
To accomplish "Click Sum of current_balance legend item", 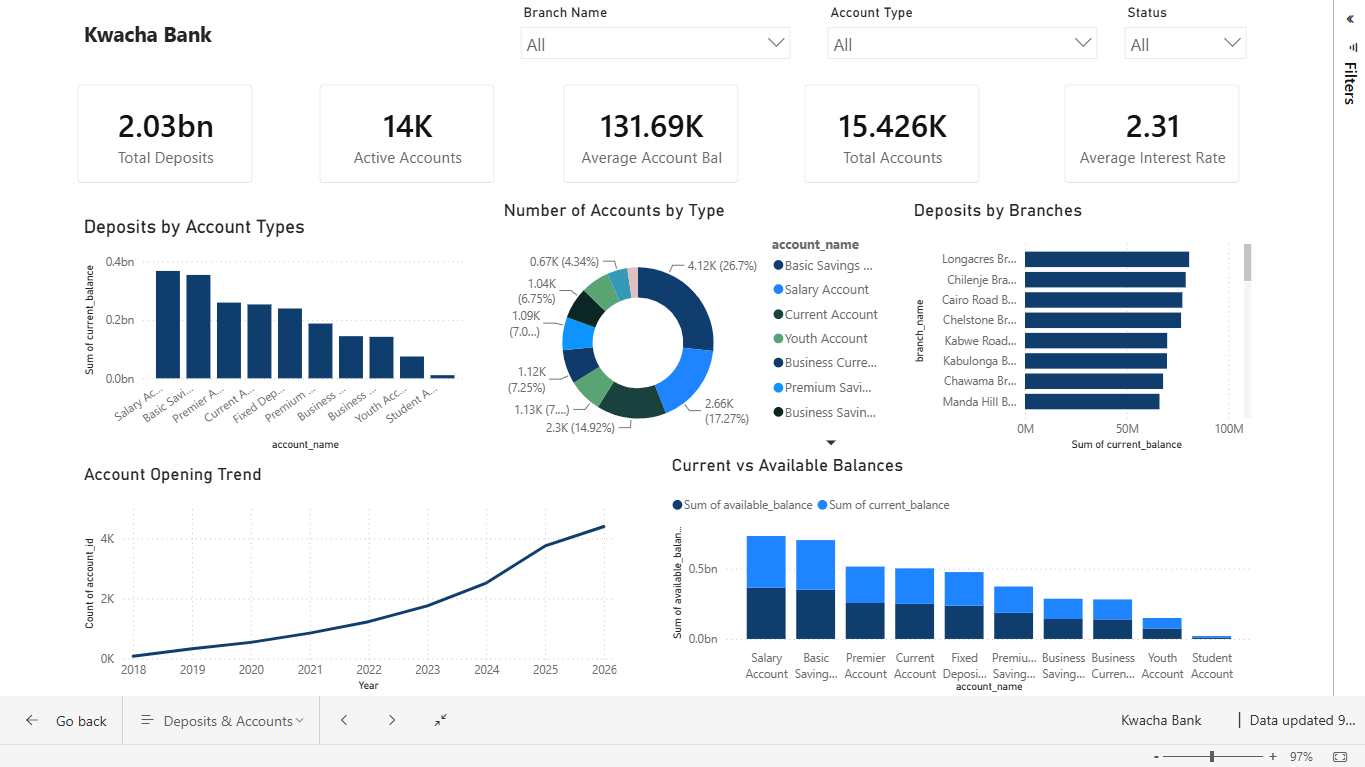I will tap(883, 505).
